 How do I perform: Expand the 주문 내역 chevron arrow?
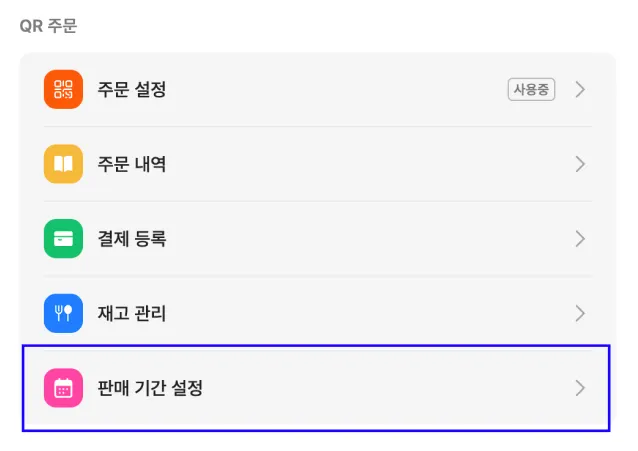580,164
